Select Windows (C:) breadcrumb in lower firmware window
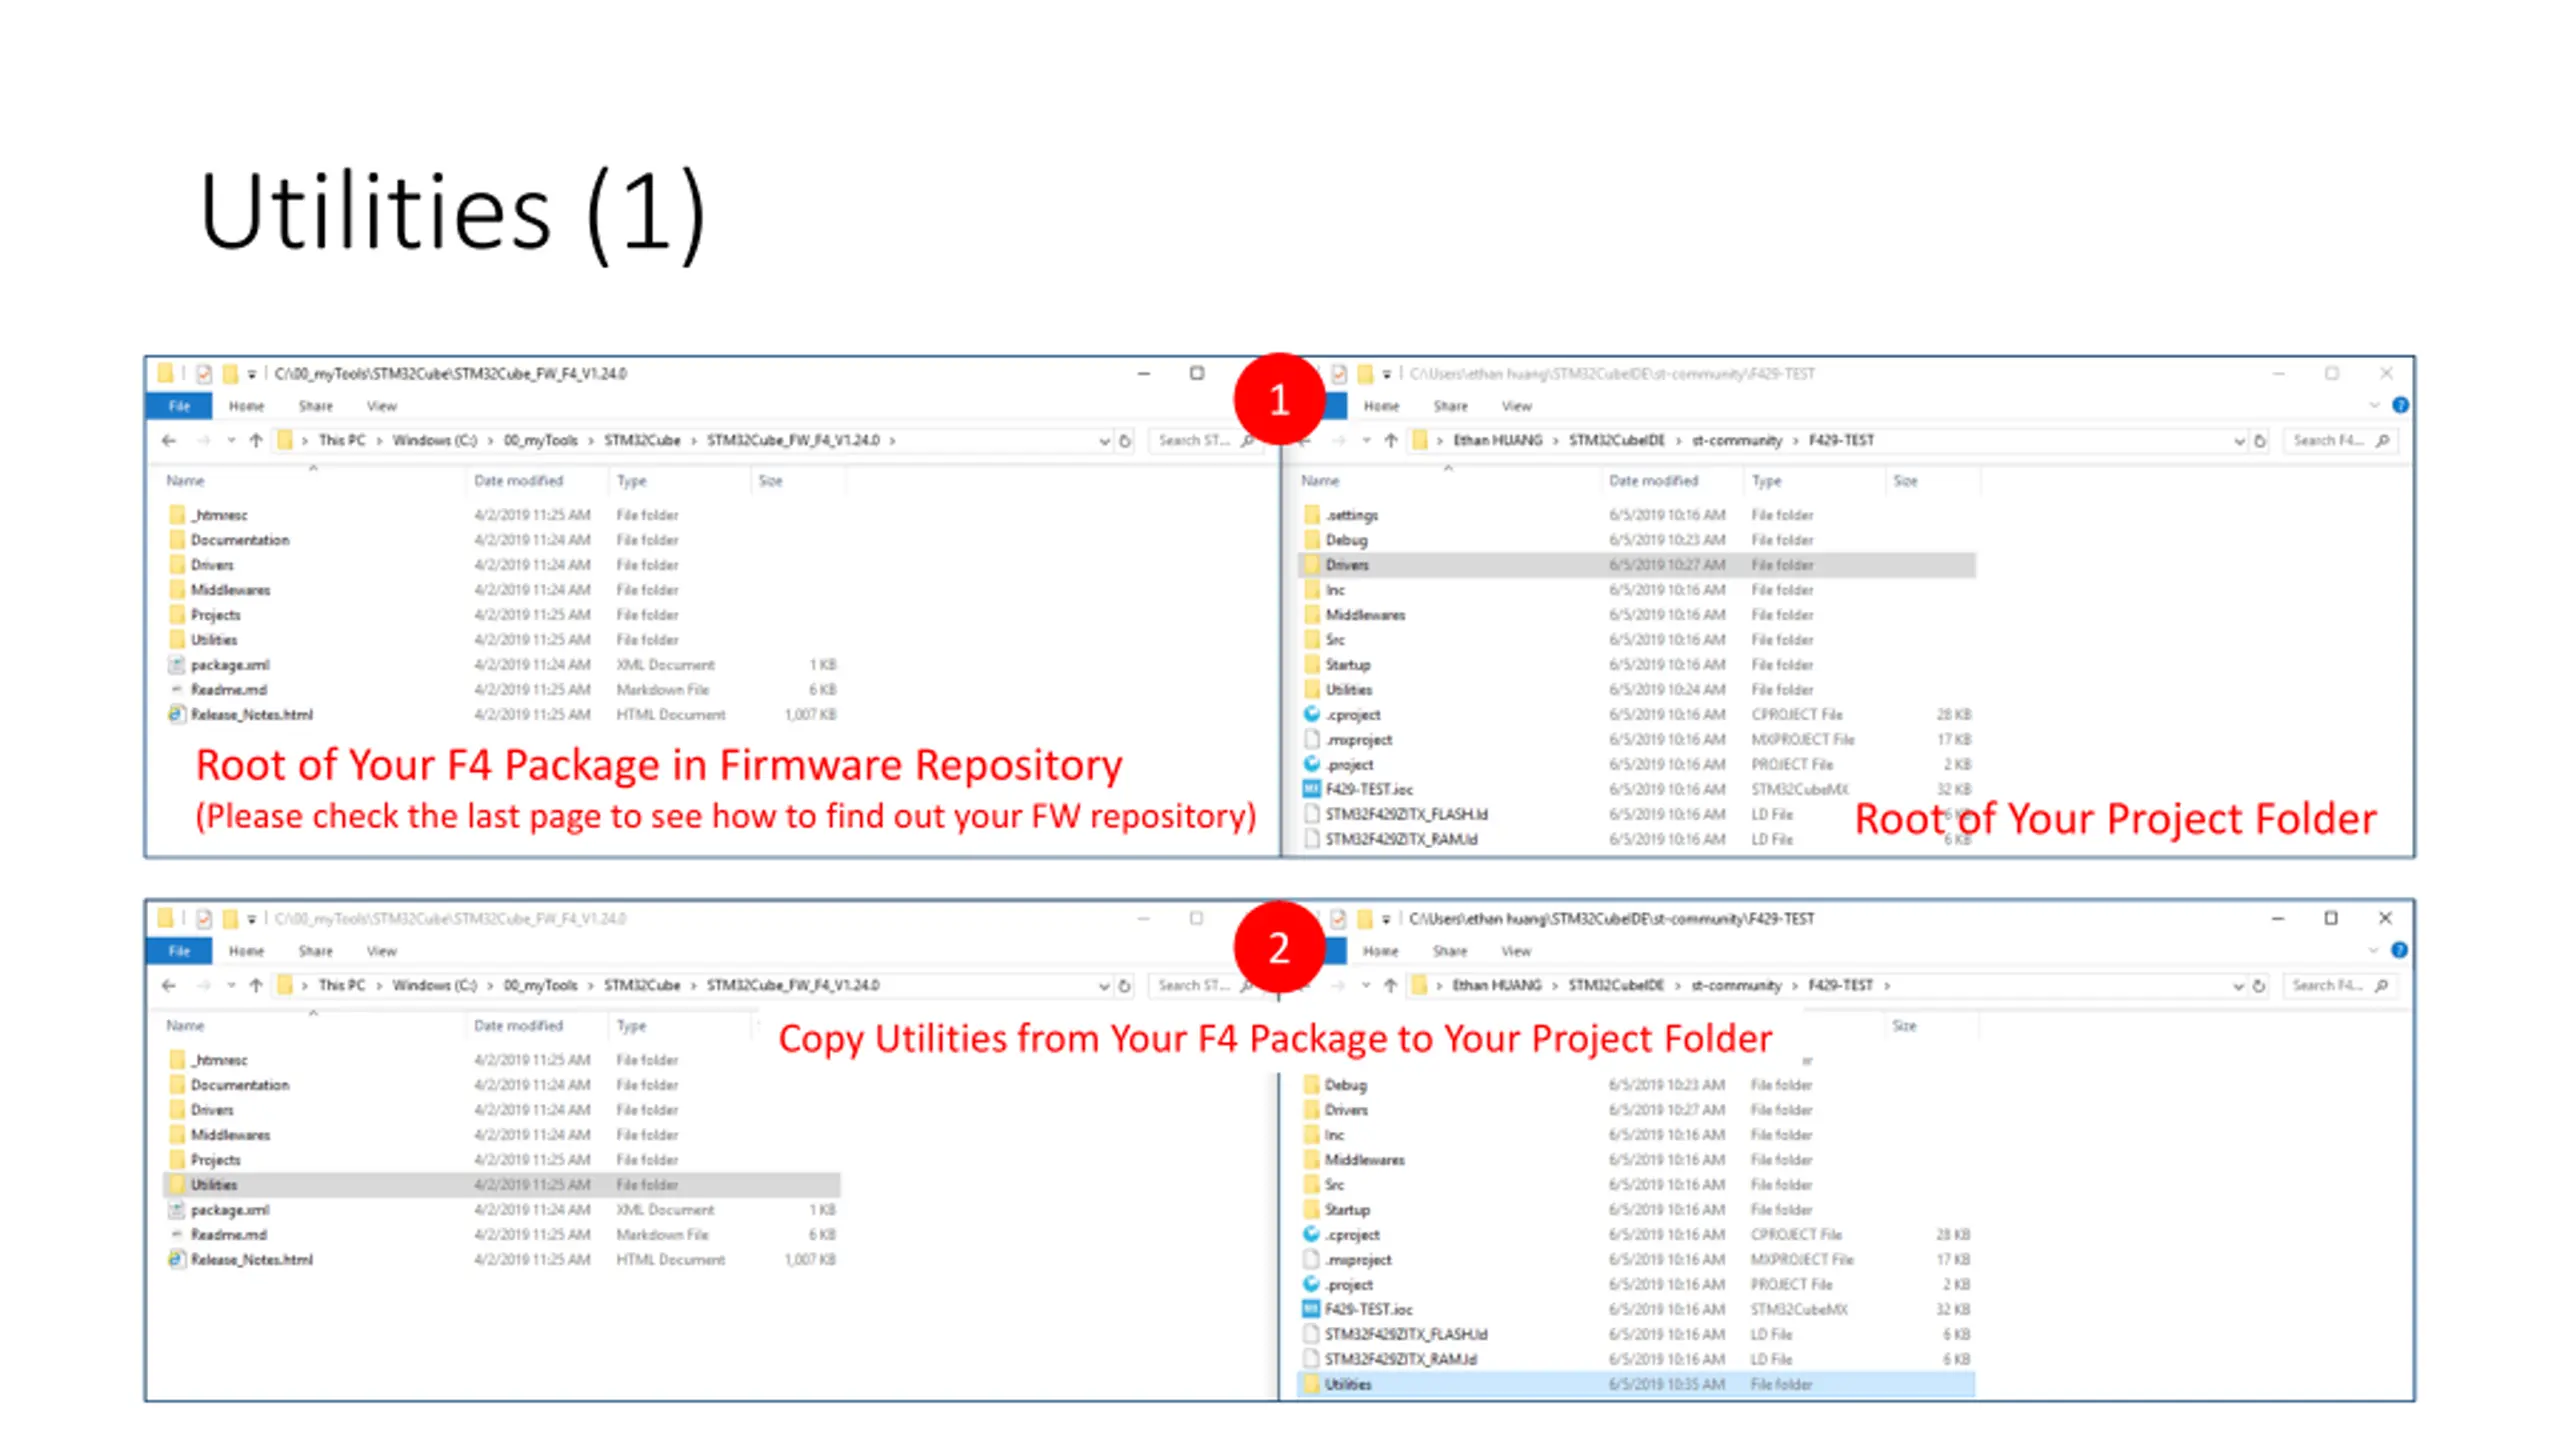The width and height of the screenshot is (2560, 1440). (434, 985)
